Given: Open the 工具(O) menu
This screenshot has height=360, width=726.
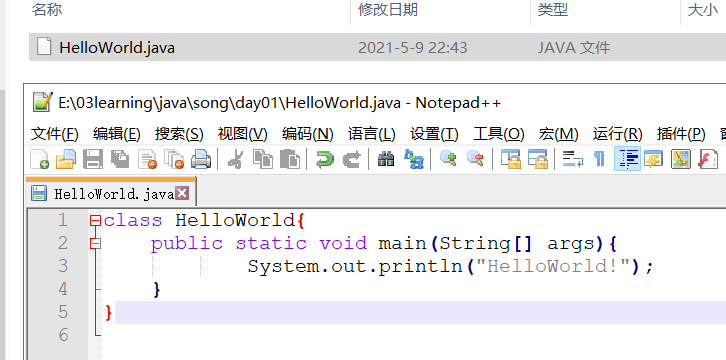Looking at the screenshot, I should pos(499,134).
